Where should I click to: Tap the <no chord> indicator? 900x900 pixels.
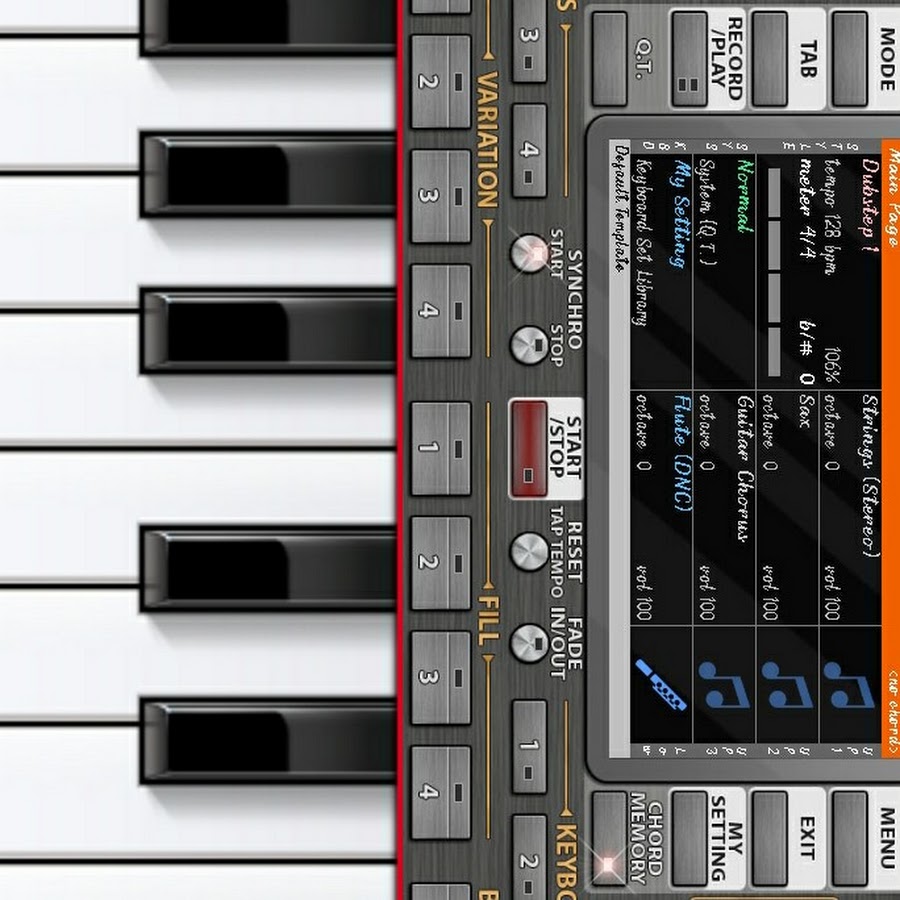pyautogui.click(x=893, y=711)
